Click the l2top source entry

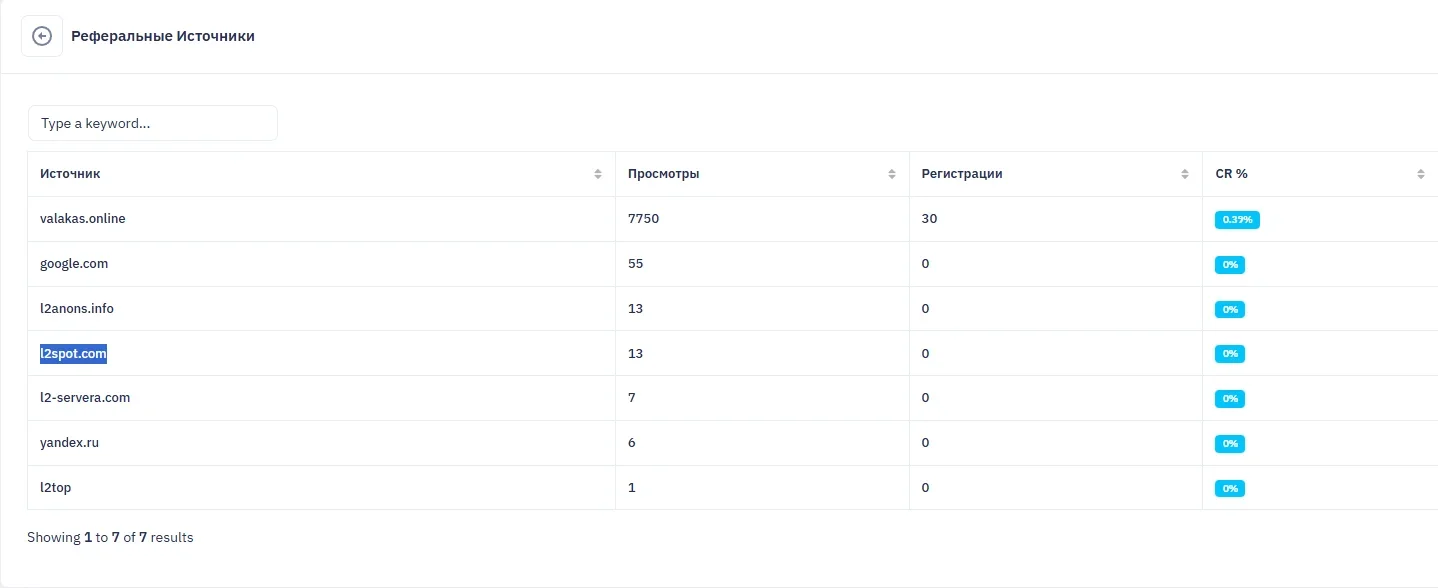click(56, 488)
